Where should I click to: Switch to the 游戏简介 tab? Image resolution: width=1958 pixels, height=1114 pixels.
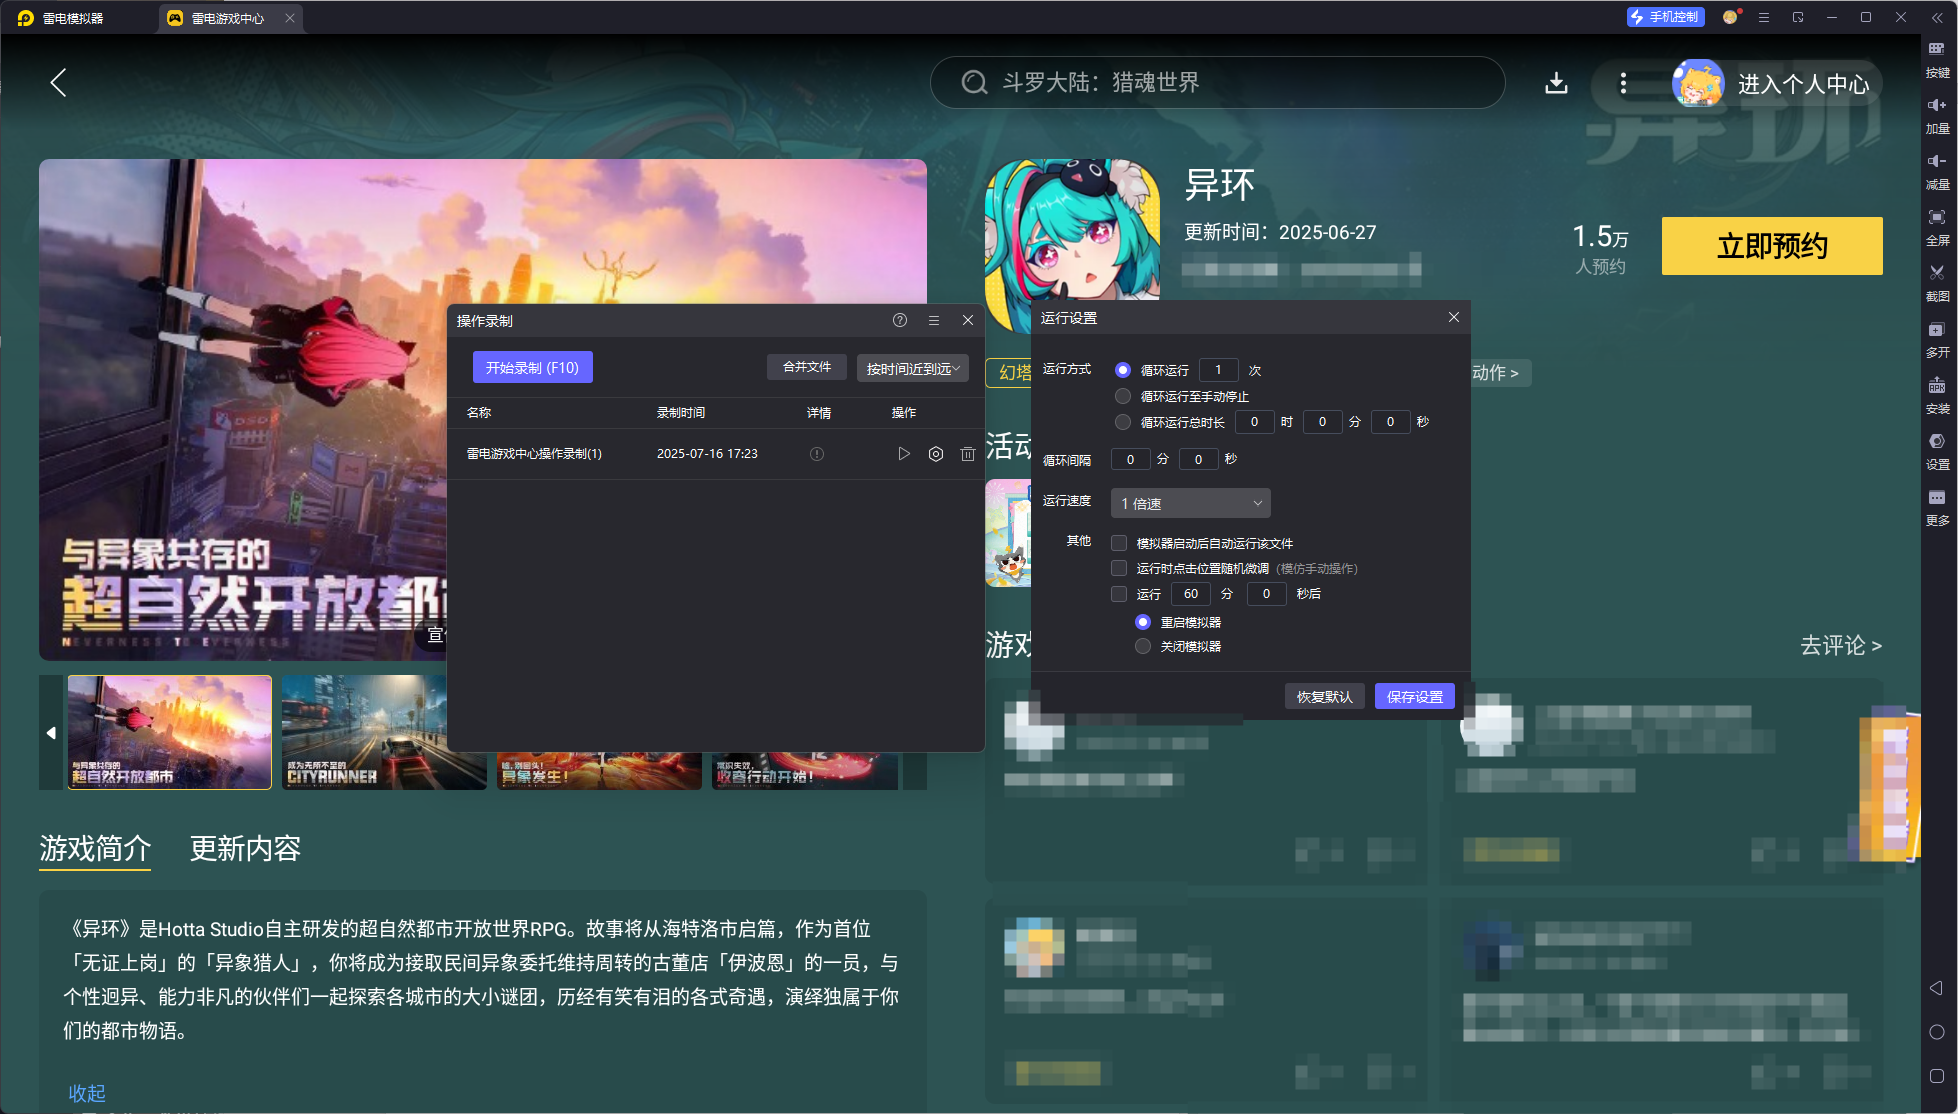(x=95, y=849)
